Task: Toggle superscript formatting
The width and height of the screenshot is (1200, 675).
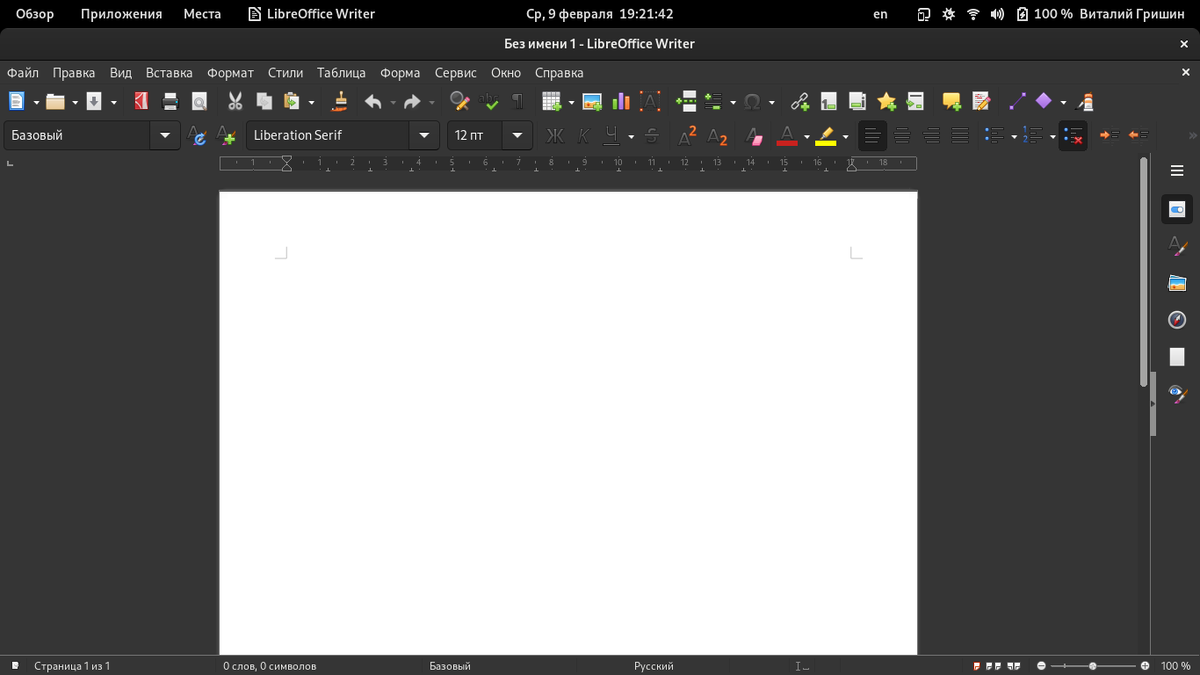Action: point(688,135)
